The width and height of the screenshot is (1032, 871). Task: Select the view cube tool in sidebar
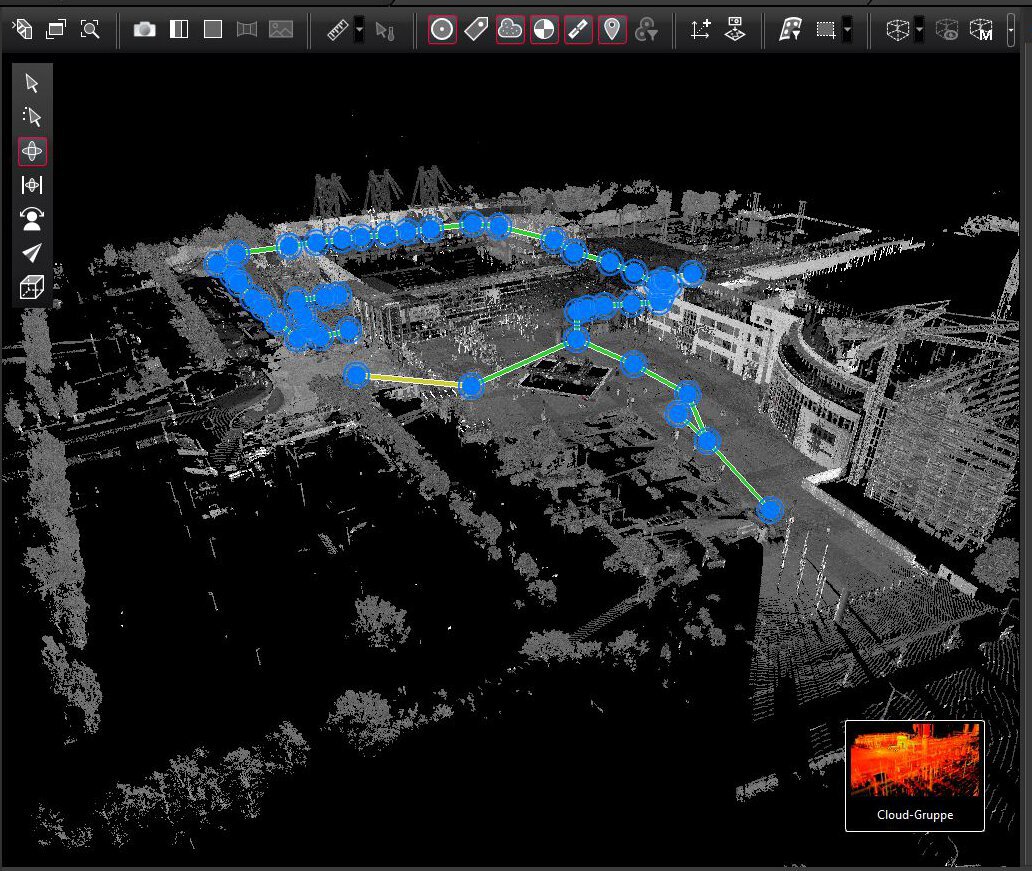[x=32, y=287]
